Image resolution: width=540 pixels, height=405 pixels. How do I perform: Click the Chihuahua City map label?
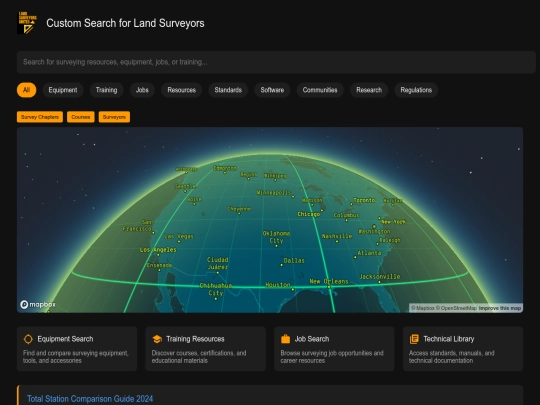[x=216, y=289]
